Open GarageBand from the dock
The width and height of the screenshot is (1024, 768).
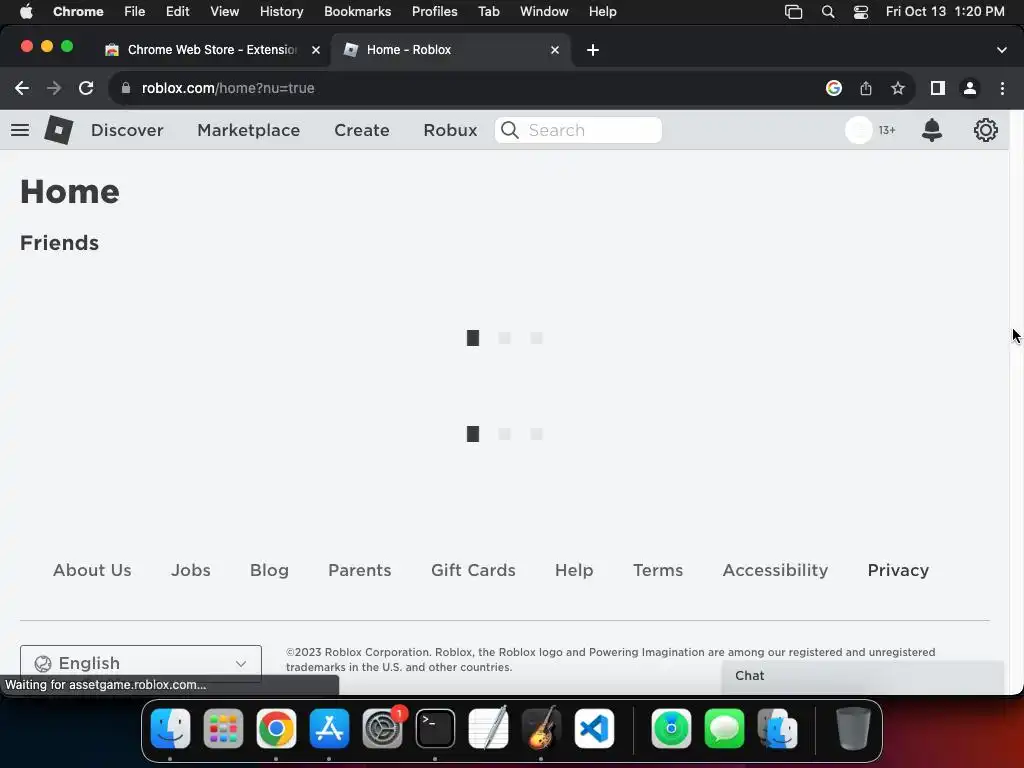pos(541,728)
